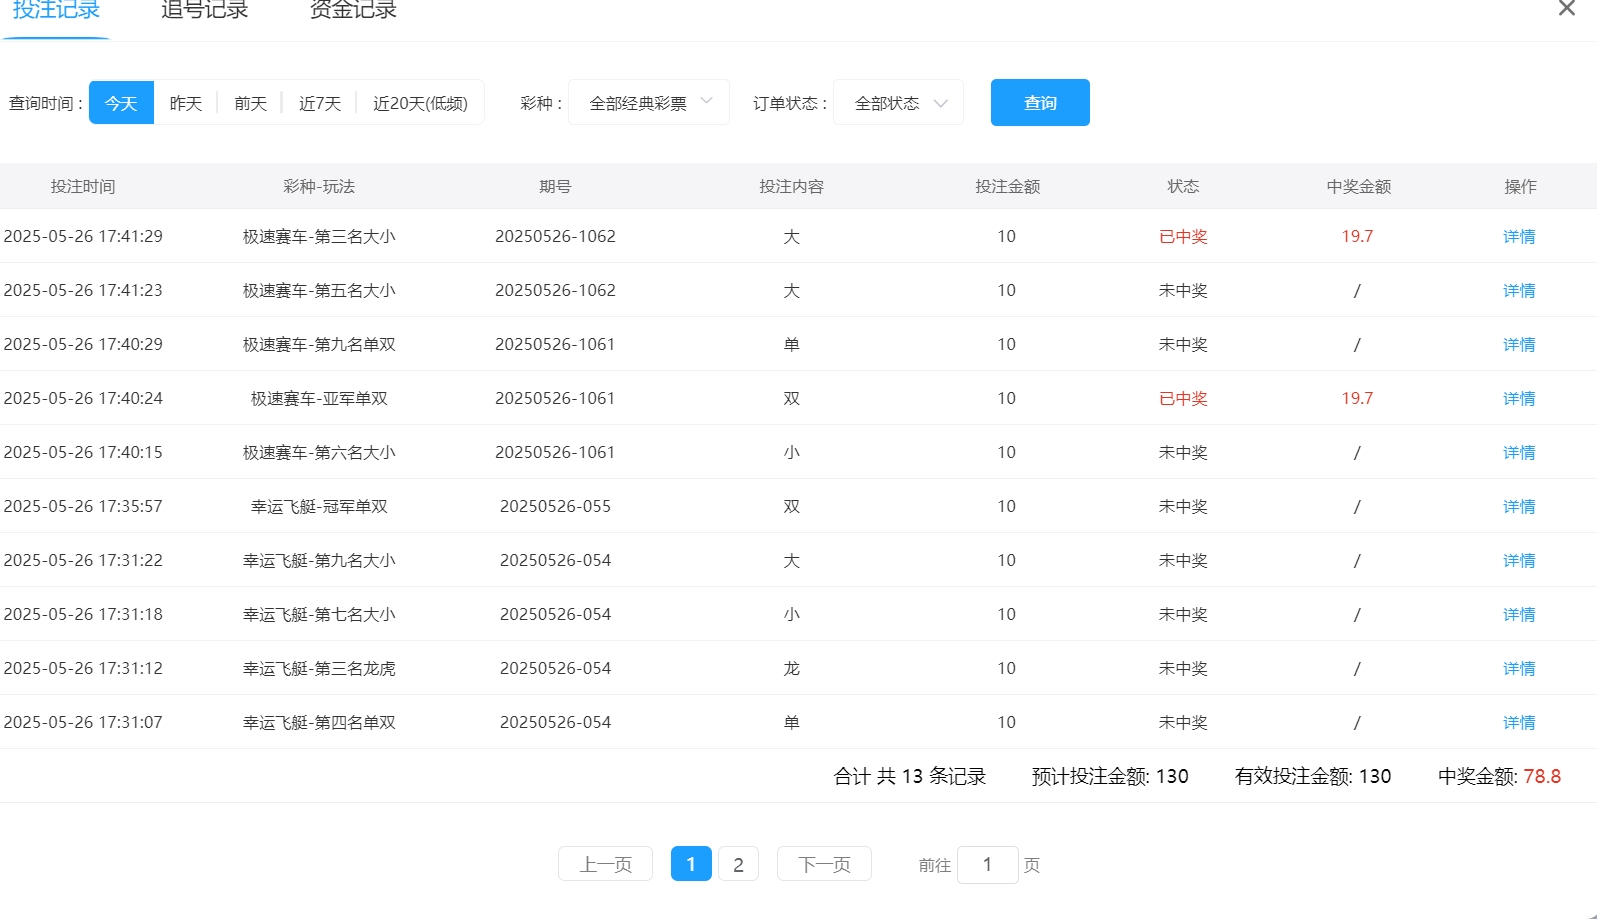View 详情 for 第三名大小 17:41:29 bet

[1518, 237]
